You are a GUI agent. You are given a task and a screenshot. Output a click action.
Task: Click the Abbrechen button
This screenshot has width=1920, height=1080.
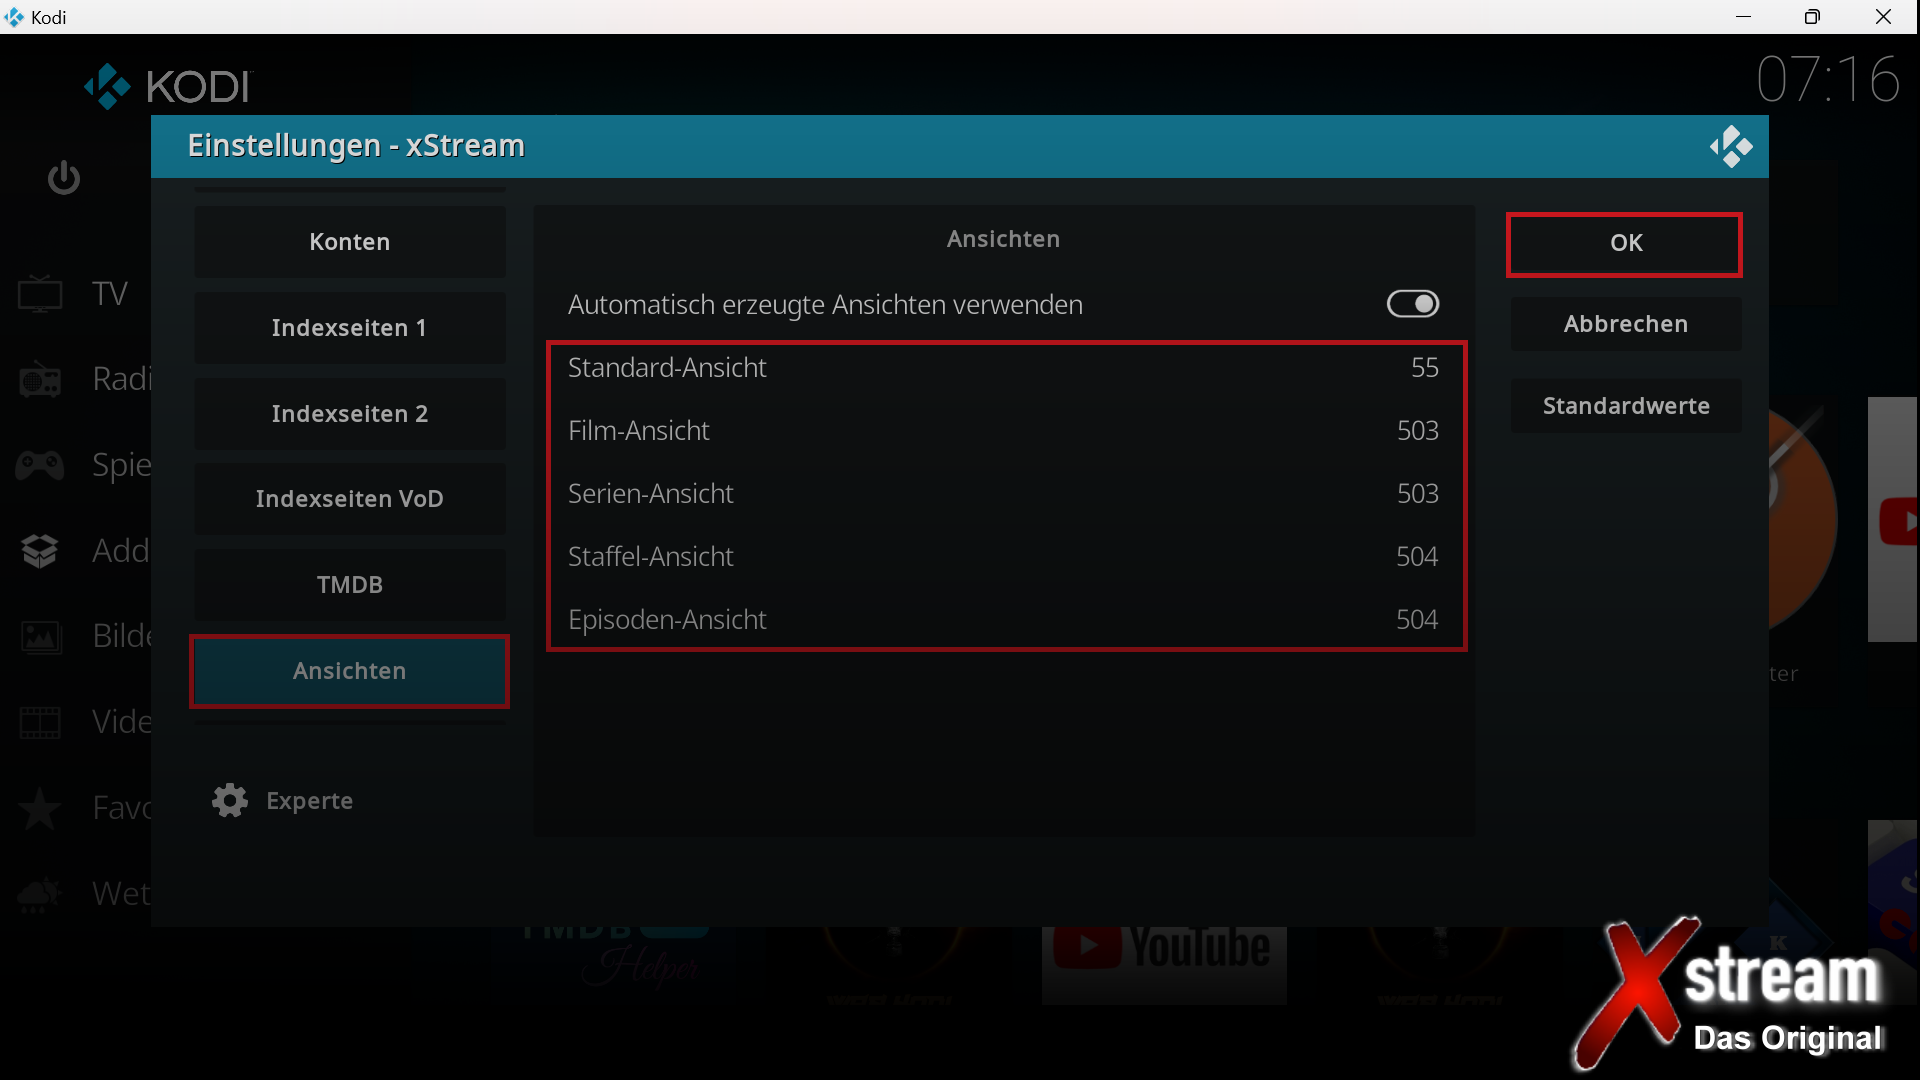1625,324
